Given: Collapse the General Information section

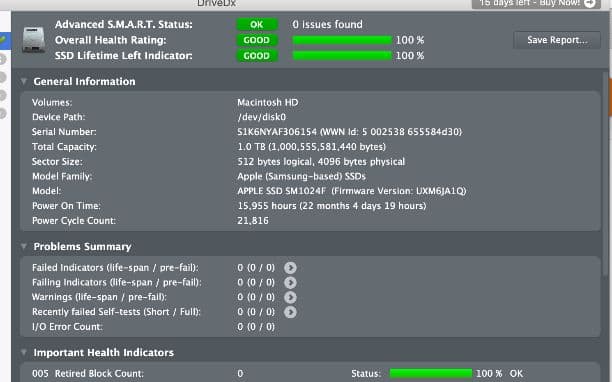Looking at the screenshot, I should tap(24, 81).
